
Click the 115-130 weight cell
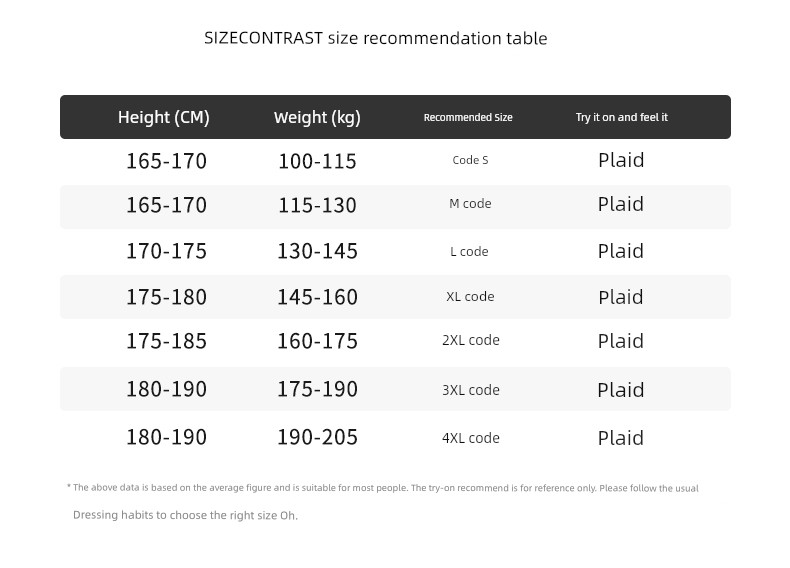(317, 205)
